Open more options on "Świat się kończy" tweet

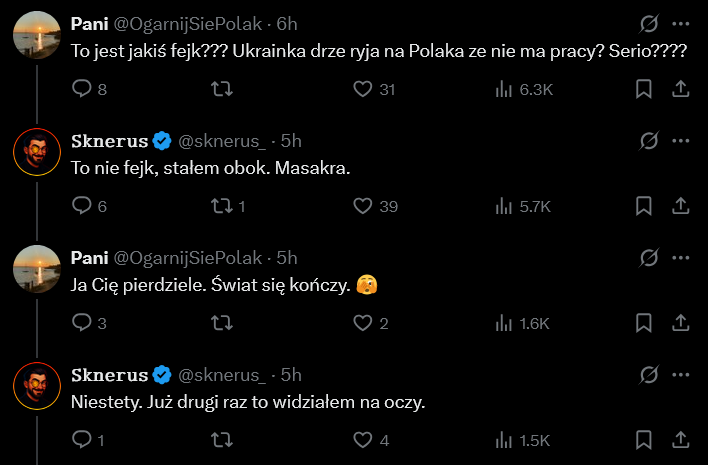click(x=680, y=258)
